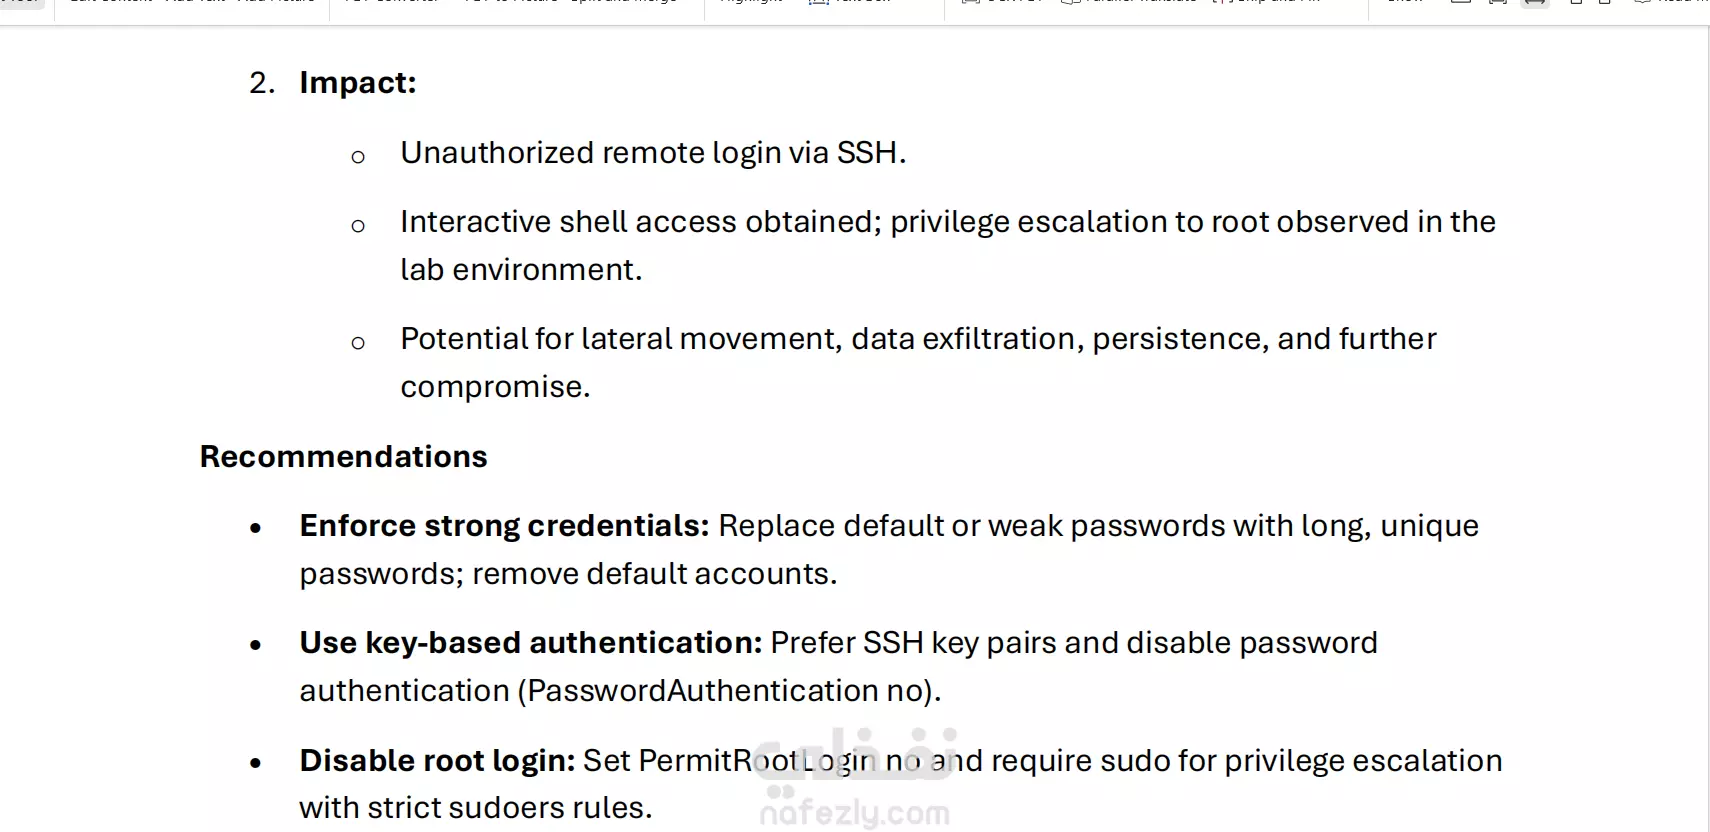Open the PDF to Picture tool
1710x832 pixels.
click(x=512, y=2)
